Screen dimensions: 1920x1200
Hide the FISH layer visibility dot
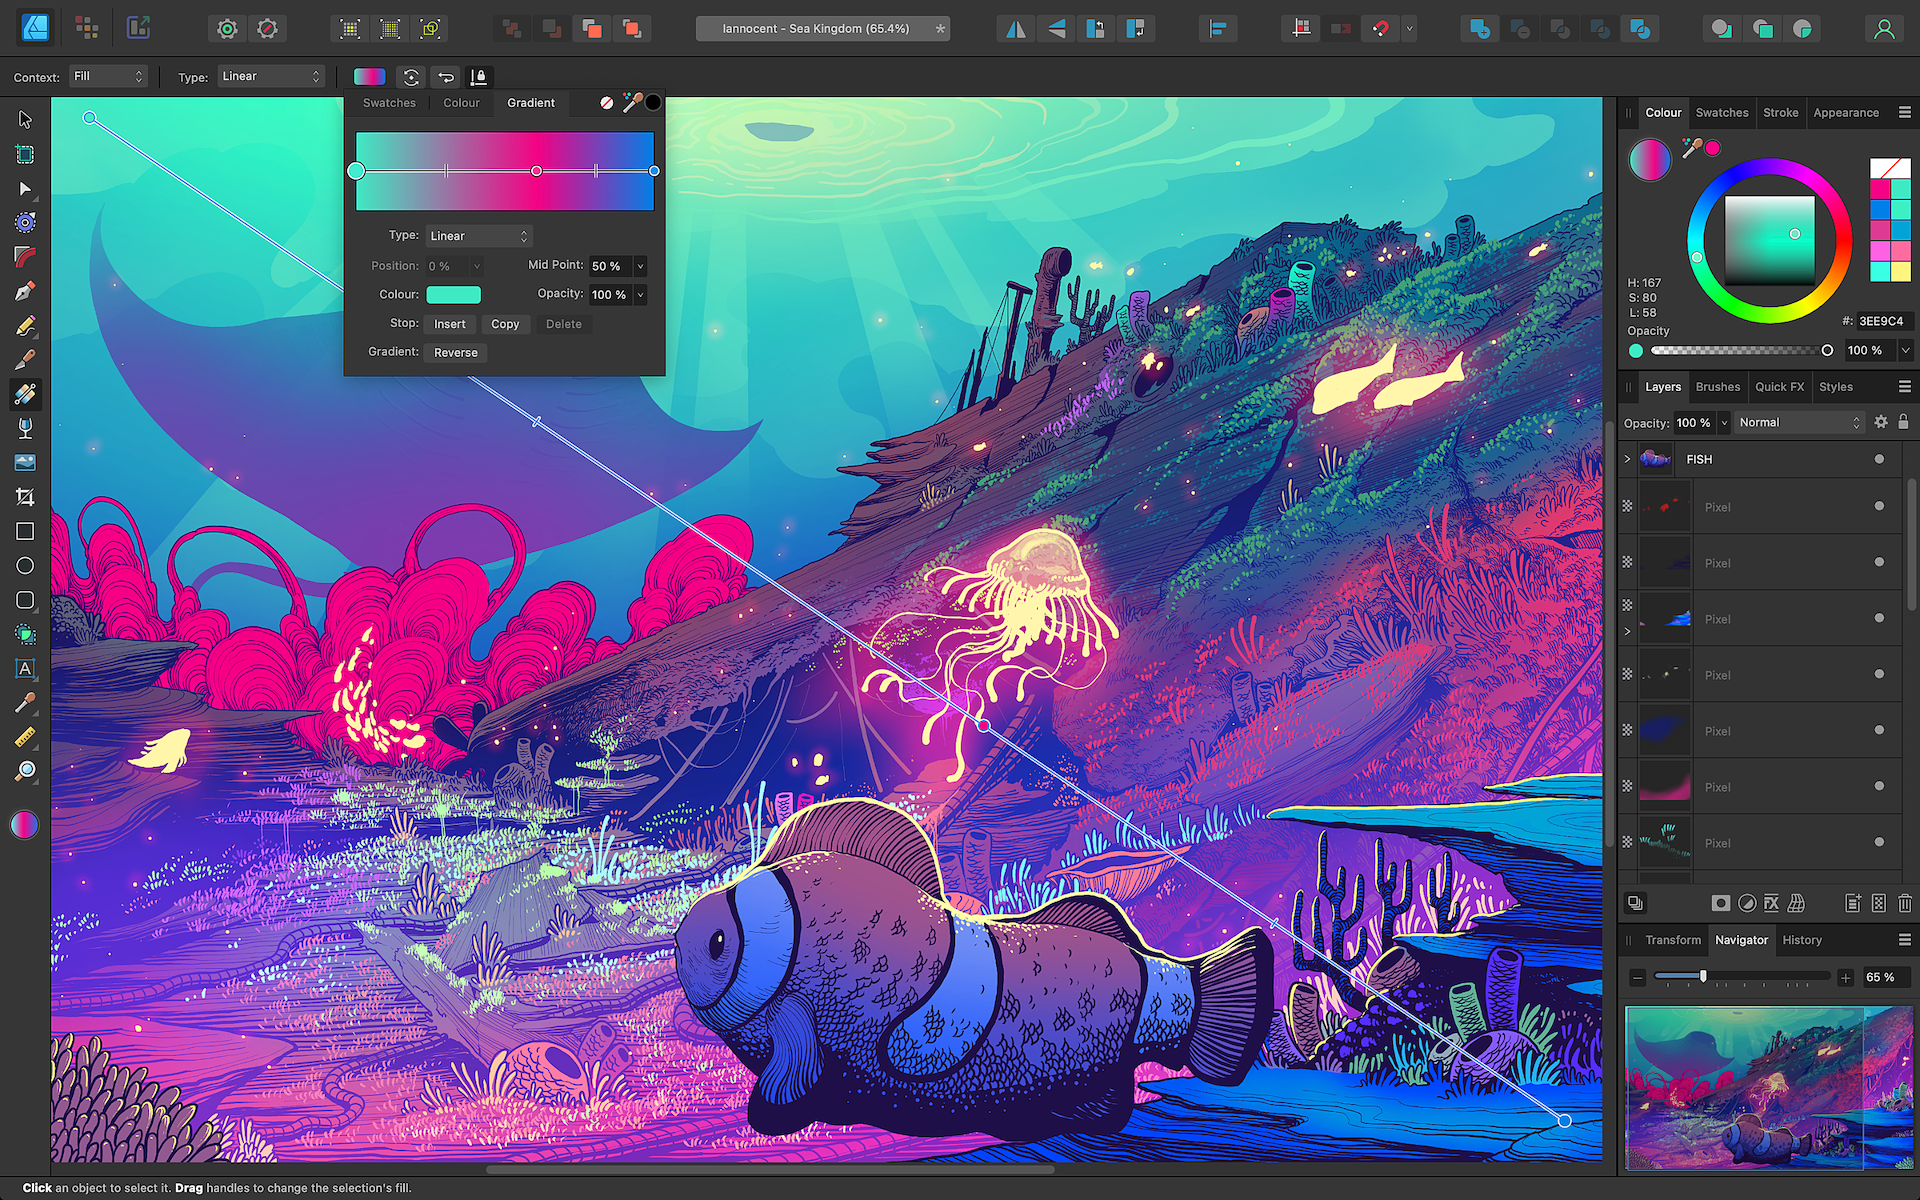pos(1879,459)
